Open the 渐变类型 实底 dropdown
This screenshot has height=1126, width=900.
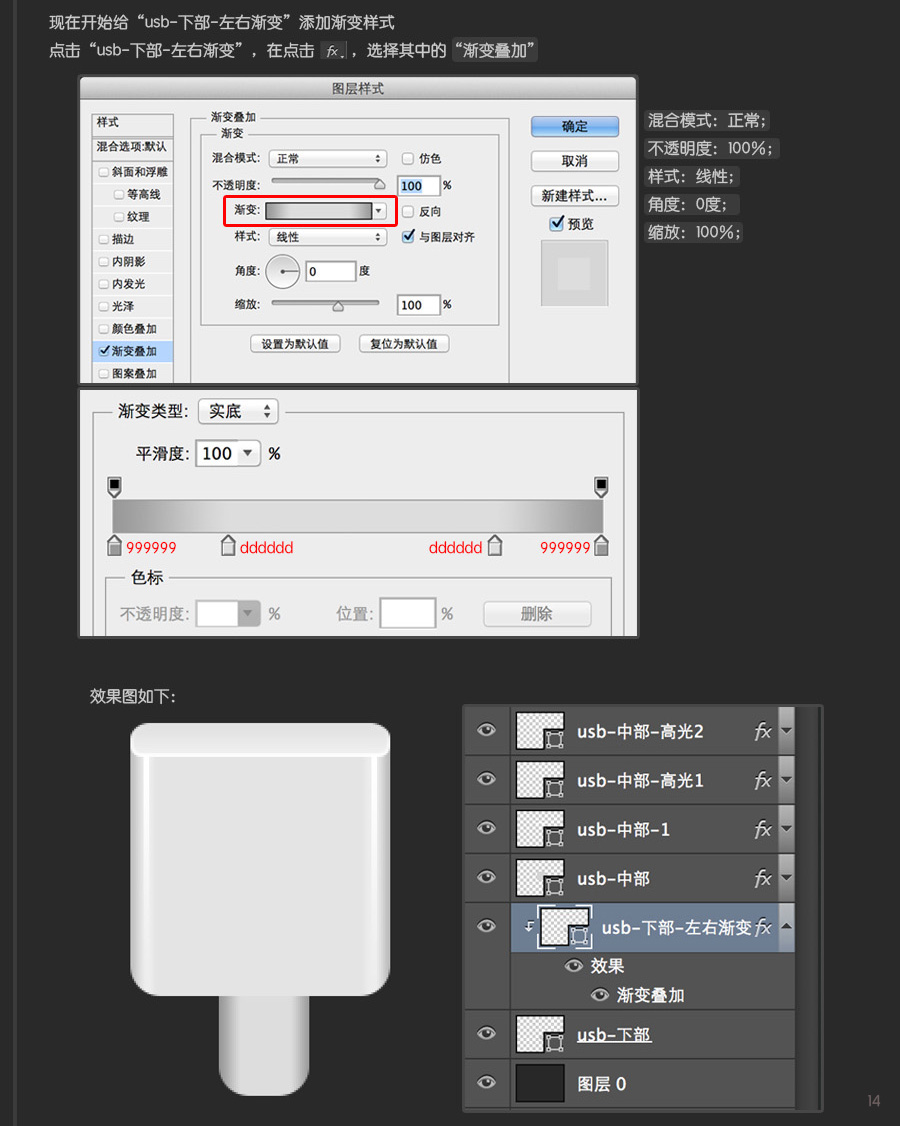[238, 411]
